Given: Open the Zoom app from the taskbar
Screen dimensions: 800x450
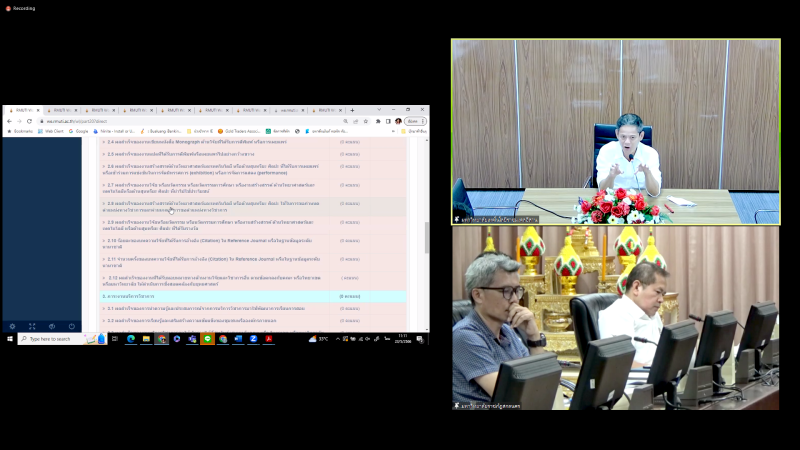Looking at the screenshot, I should pos(254,339).
